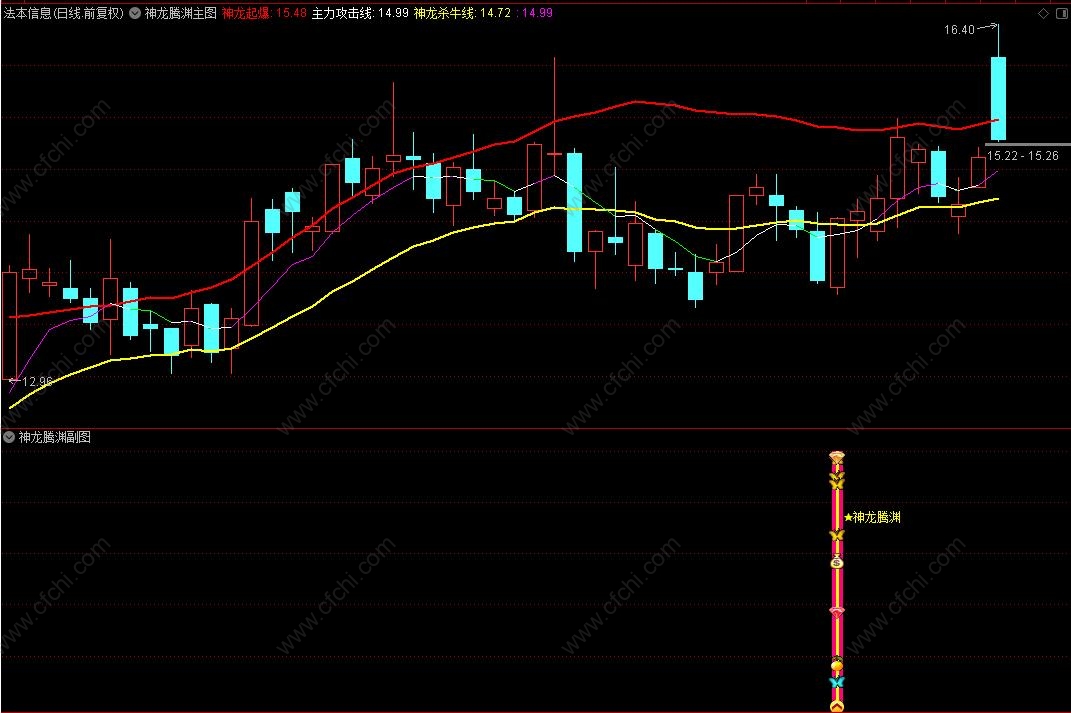The image size is (1071, 713).
Task: Click the last tall cyan candlestick
Action: 998,98
